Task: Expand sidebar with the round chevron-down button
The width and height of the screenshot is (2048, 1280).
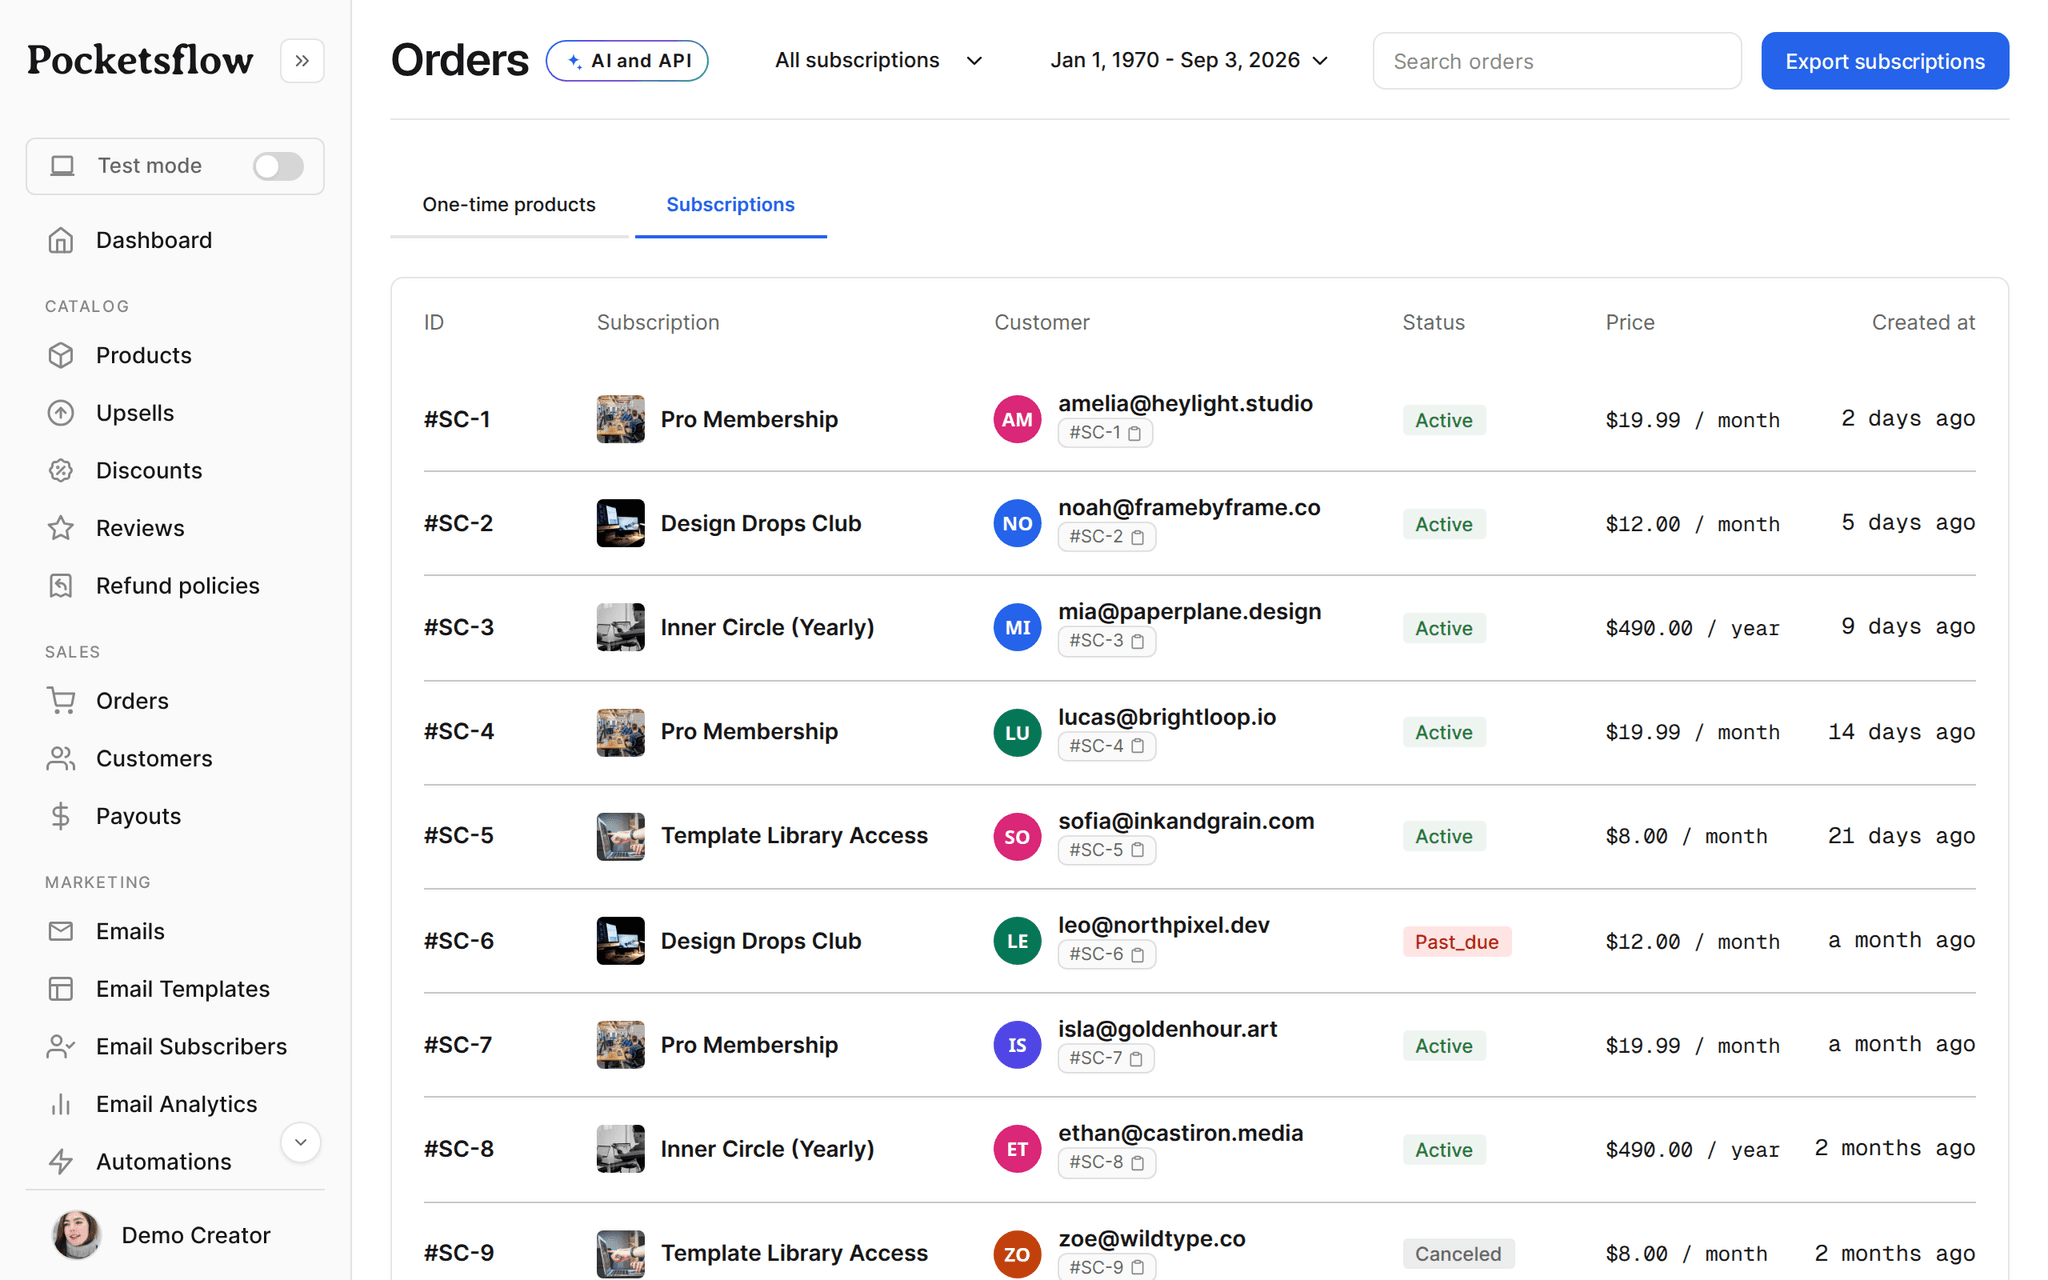Action: 300,1142
